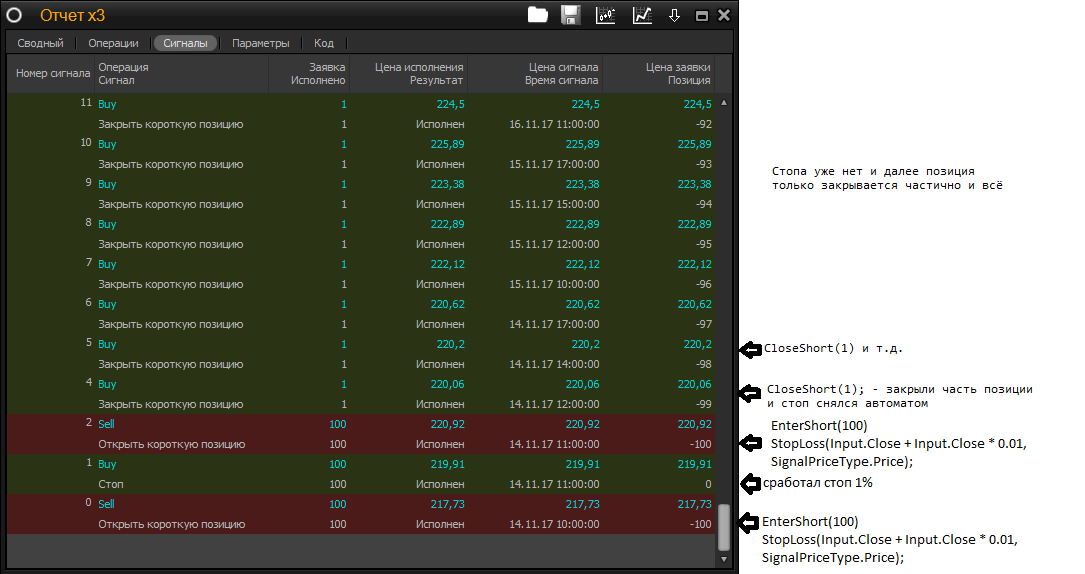Image resolution: width=1085 pixels, height=574 pixels.
Task: Open the candlestick chart icon
Action: [606, 15]
